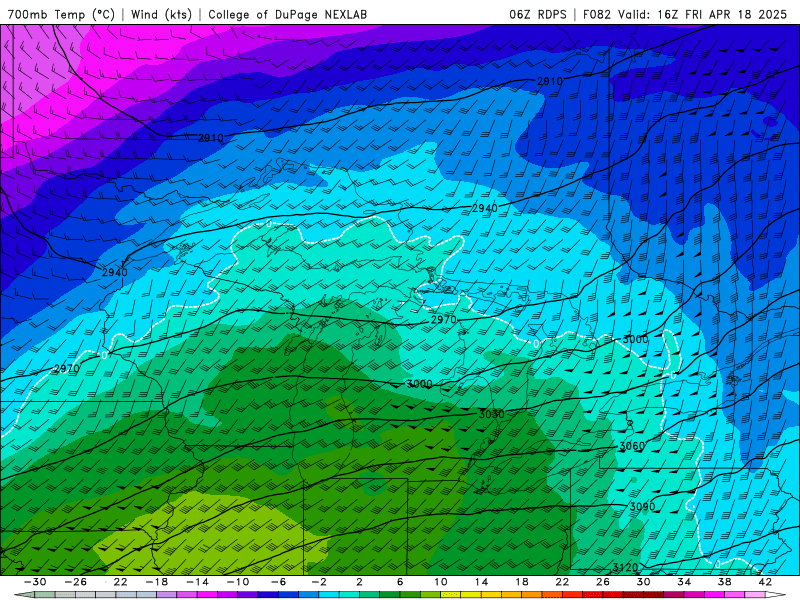The height and width of the screenshot is (600, 800).
Task: Click the 3120 height contour label
Action: [625, 567]
